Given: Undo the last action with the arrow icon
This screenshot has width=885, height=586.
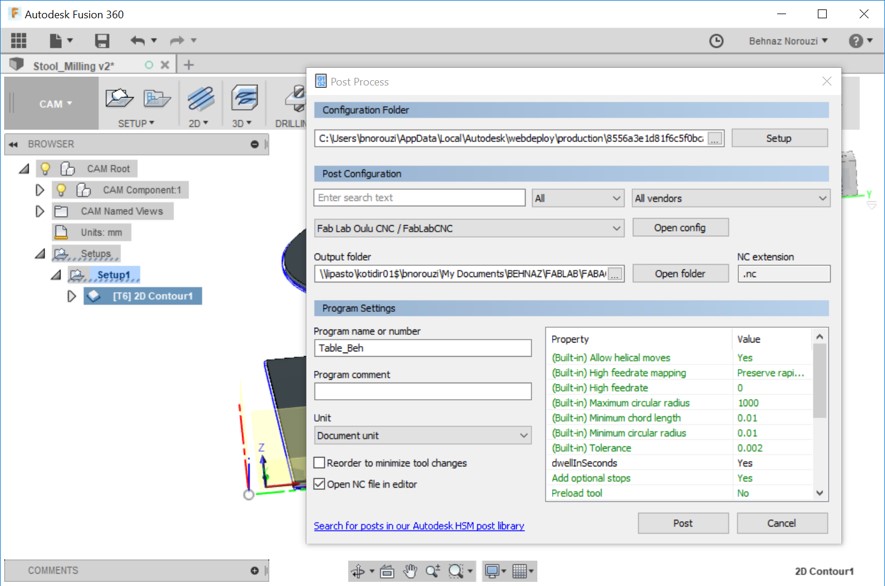Looking at the screenshot, I should (137, 41).
